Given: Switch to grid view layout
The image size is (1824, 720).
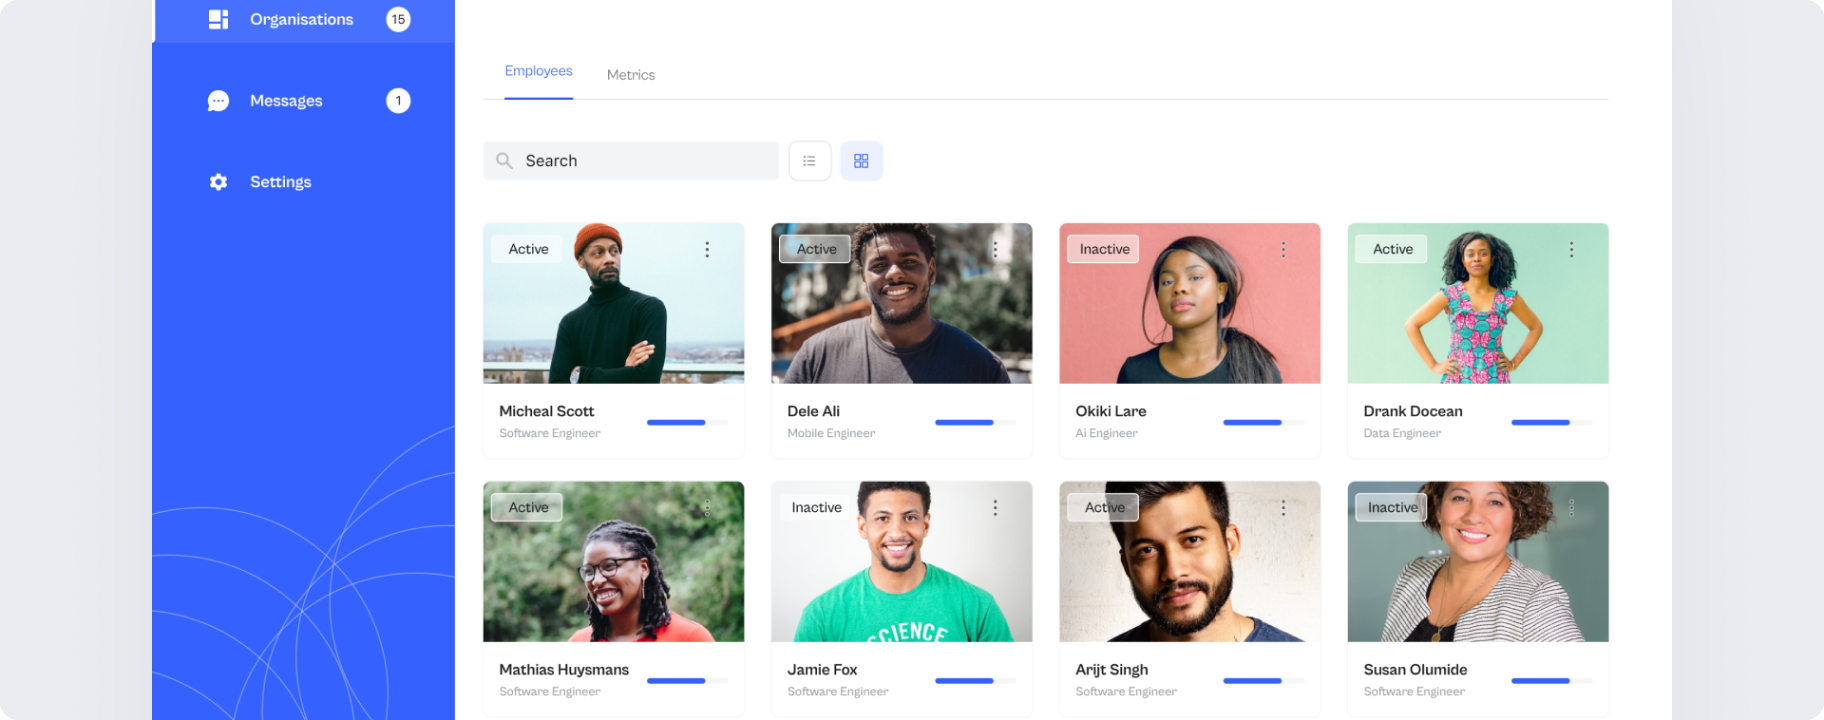Looking at the screenshot, I should 861,161.
